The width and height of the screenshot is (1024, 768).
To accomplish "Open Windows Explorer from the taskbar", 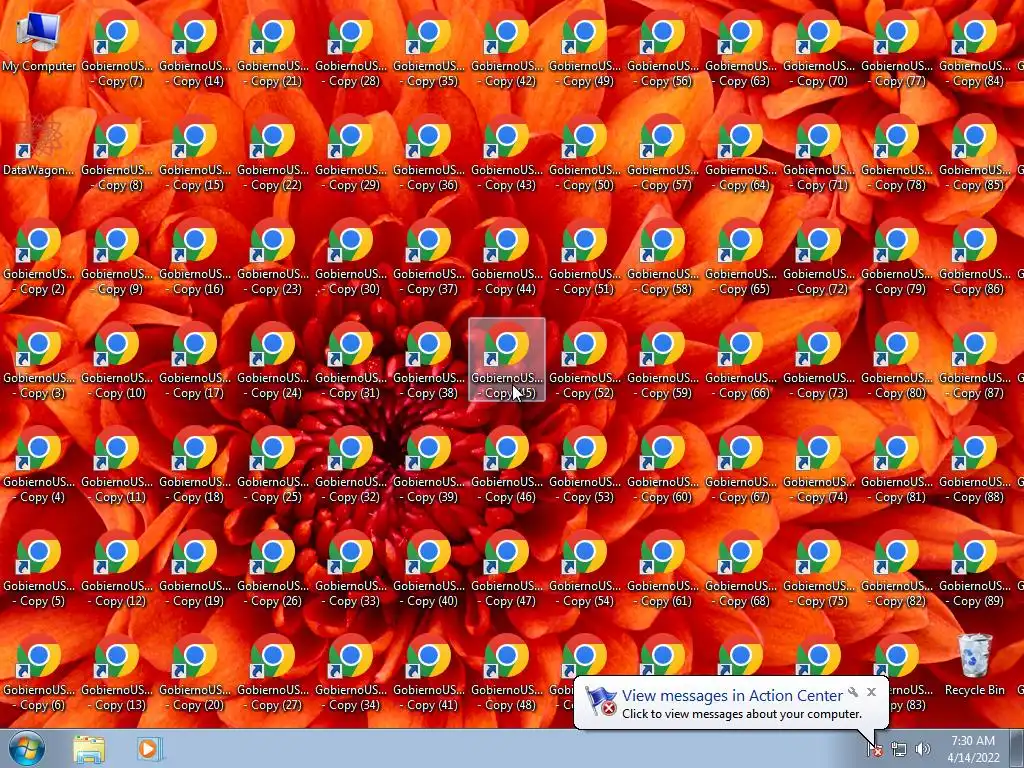I will (x=89, y=749).
